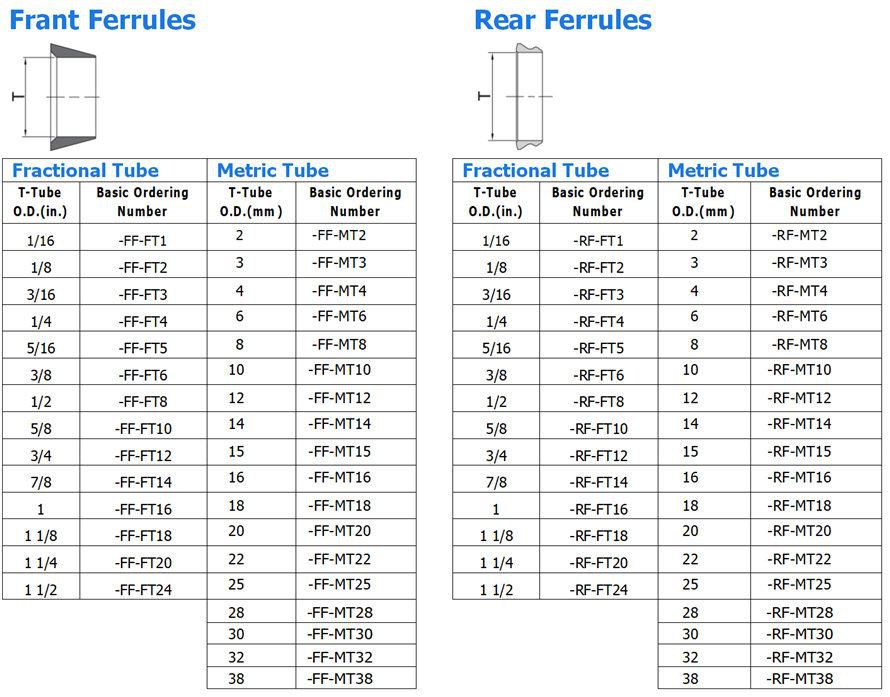This screenshot has height=697, width=890.
Task: Click part number -FF-FT16
Action: click(x=143, y=509)
